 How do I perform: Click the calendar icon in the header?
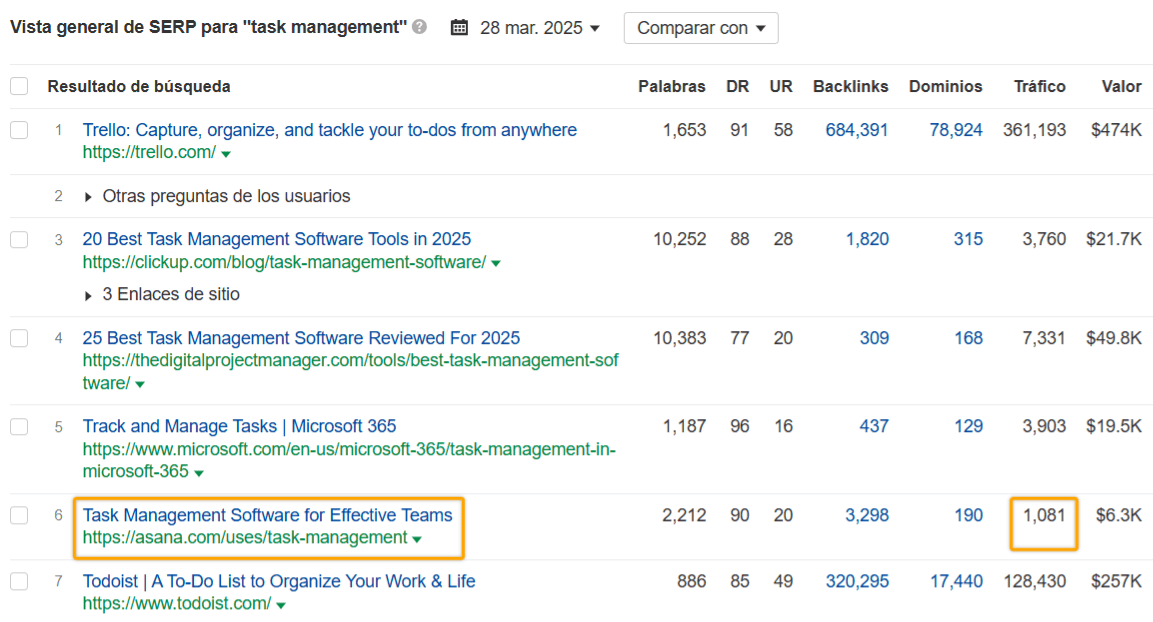[x=459, y=27]
